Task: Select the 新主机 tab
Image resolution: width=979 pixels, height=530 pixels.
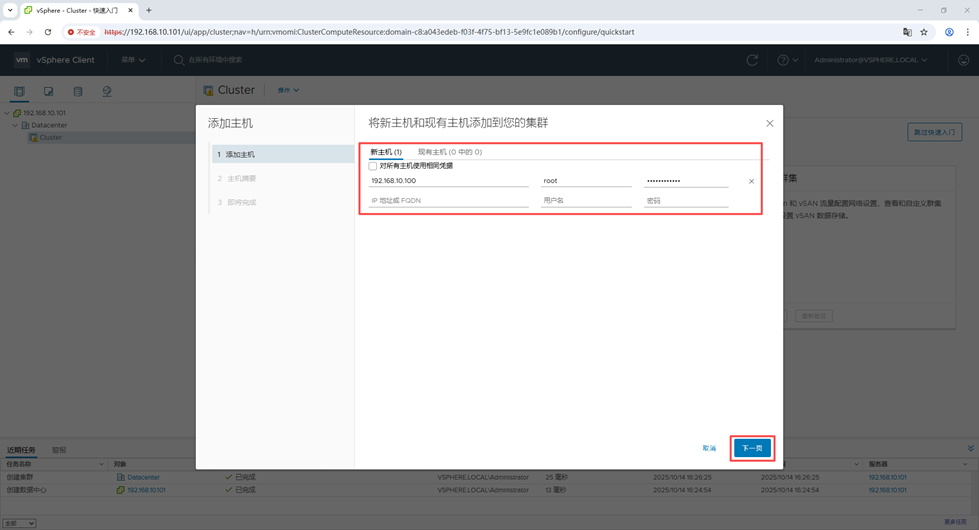Action: (385, 152)
